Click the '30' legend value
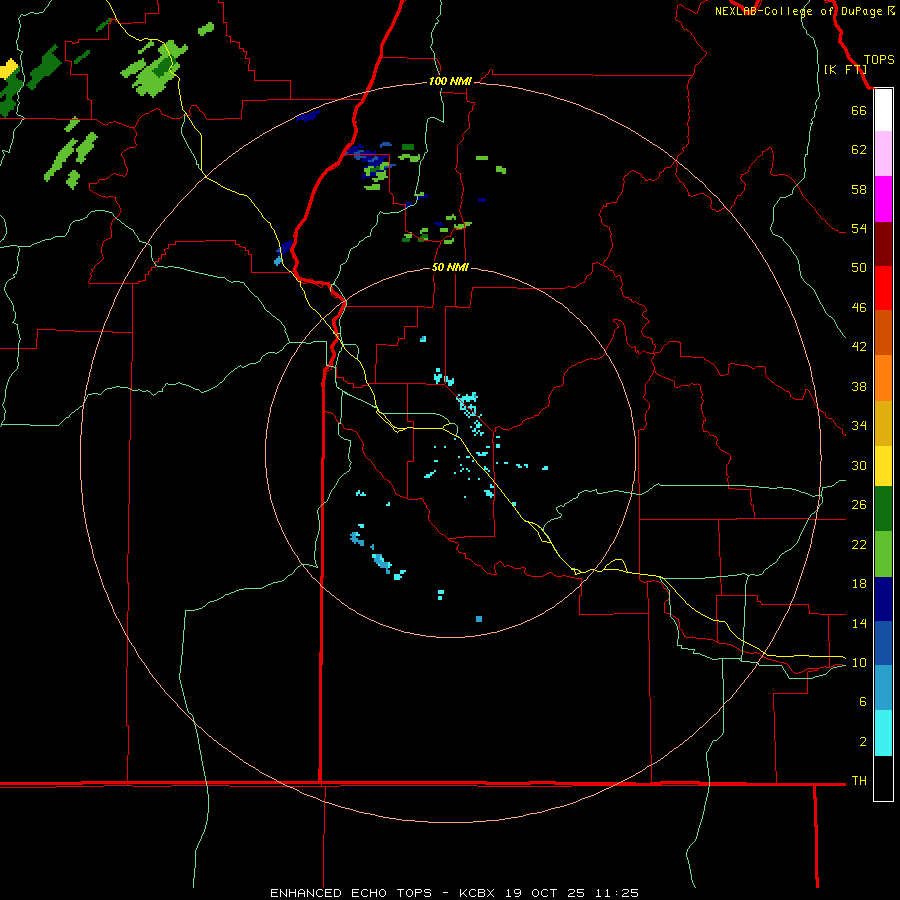900x900 pixels. click(859, 465)
